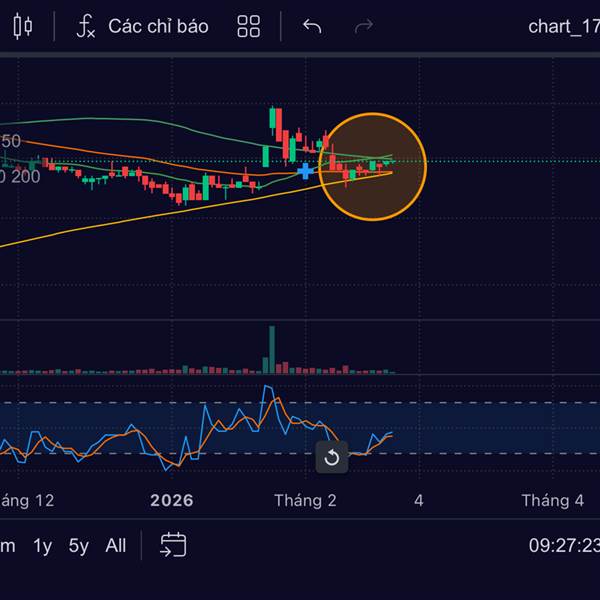The width and height of the screenshot is (600, 600).
Task: Switch to All time range
Action: point(116,545)
